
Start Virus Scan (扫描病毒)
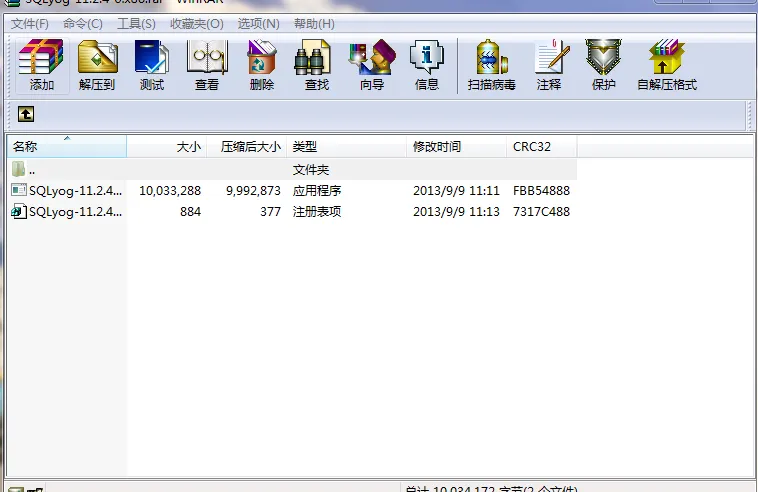tap(491, 65)
